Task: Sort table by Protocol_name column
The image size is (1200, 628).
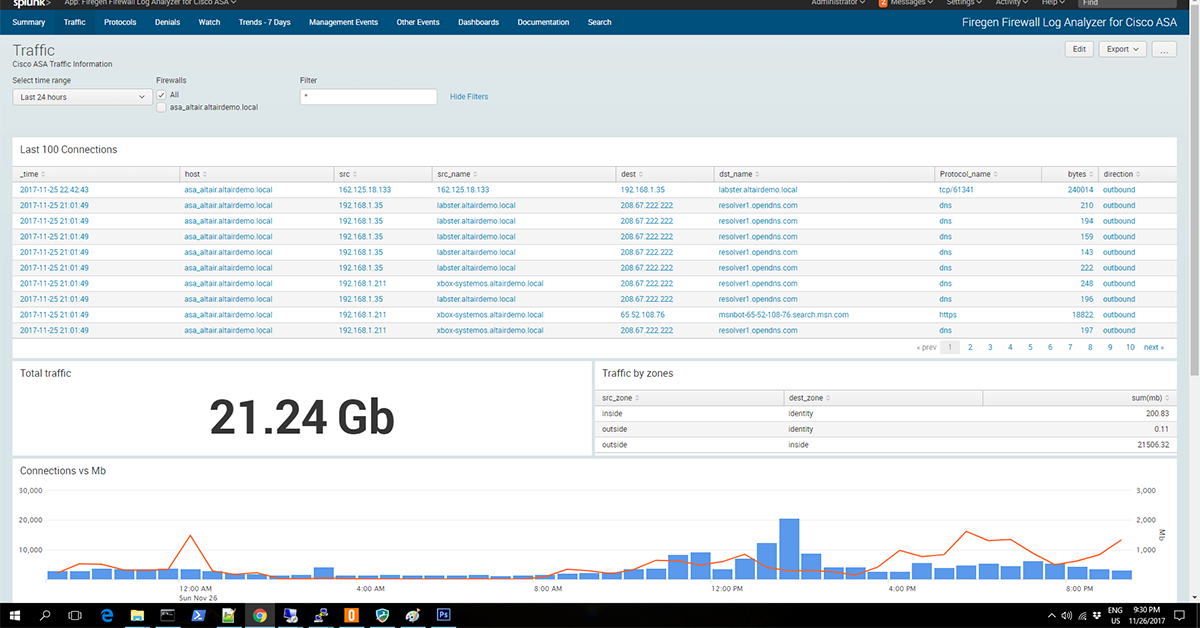Action: (970, 174)
